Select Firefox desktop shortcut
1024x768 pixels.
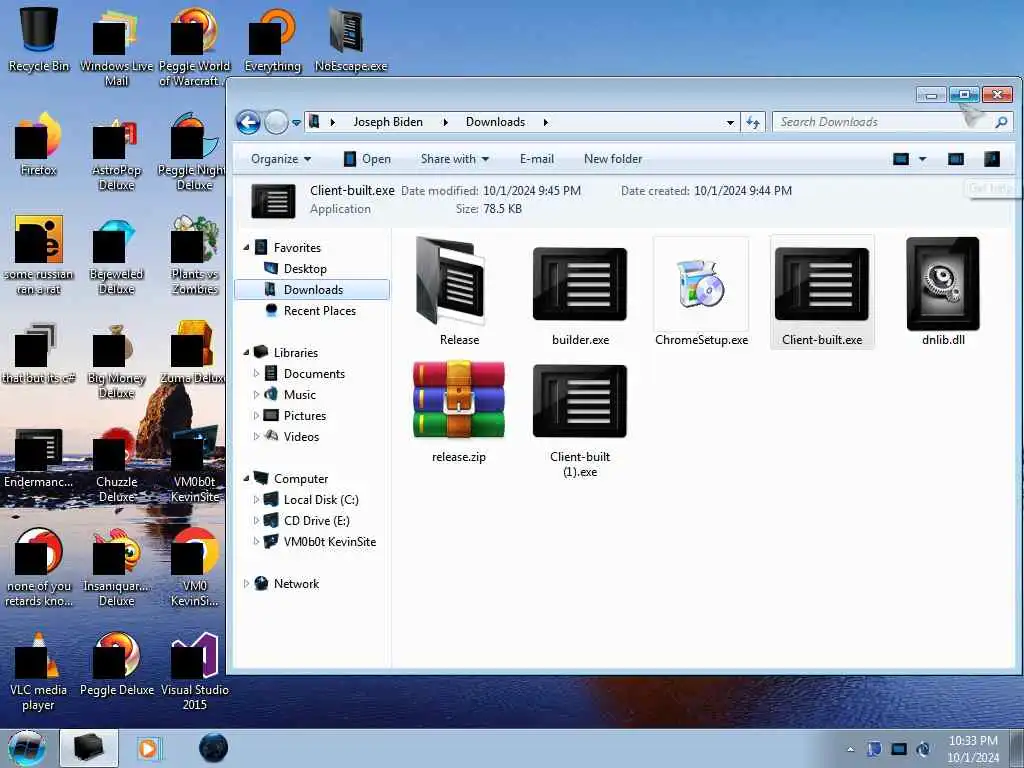(x=39, y=145)
